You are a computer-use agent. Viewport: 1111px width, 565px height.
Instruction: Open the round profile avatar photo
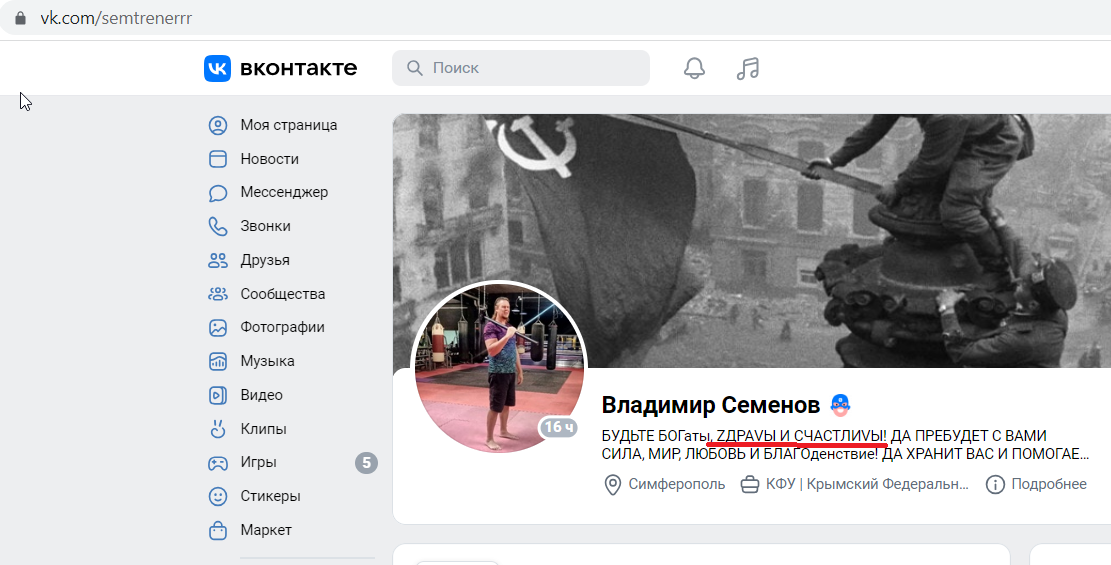click(499, 369)
